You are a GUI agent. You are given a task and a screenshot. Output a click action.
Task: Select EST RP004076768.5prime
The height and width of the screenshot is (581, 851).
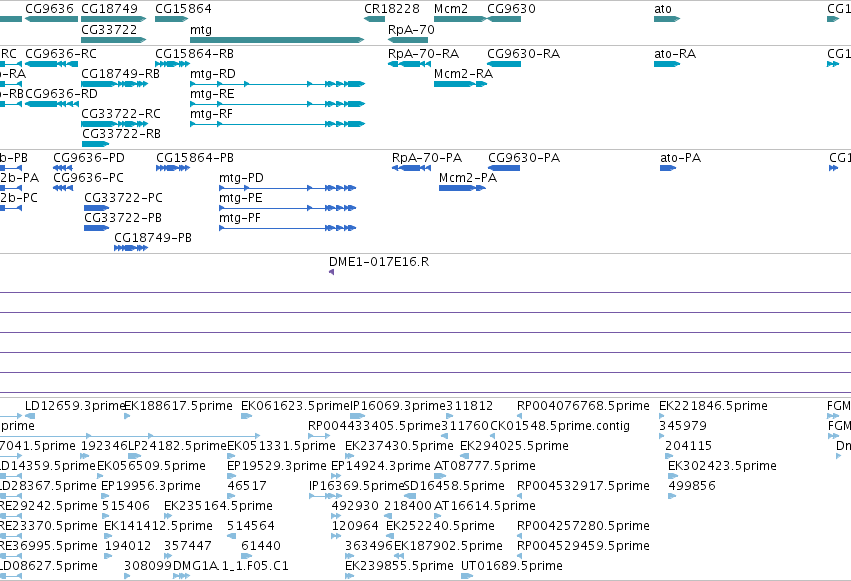[x=583, y=406]
